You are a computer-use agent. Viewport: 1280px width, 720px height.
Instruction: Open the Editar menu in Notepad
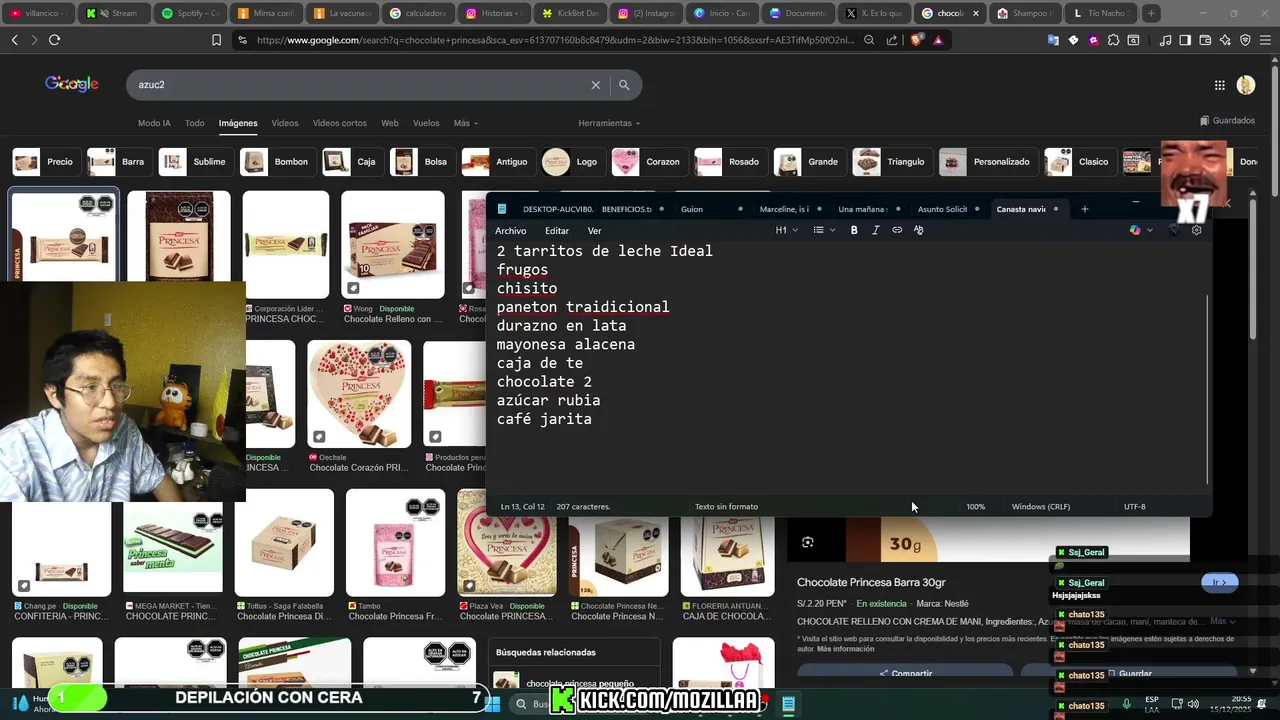[x=557, y=231]
